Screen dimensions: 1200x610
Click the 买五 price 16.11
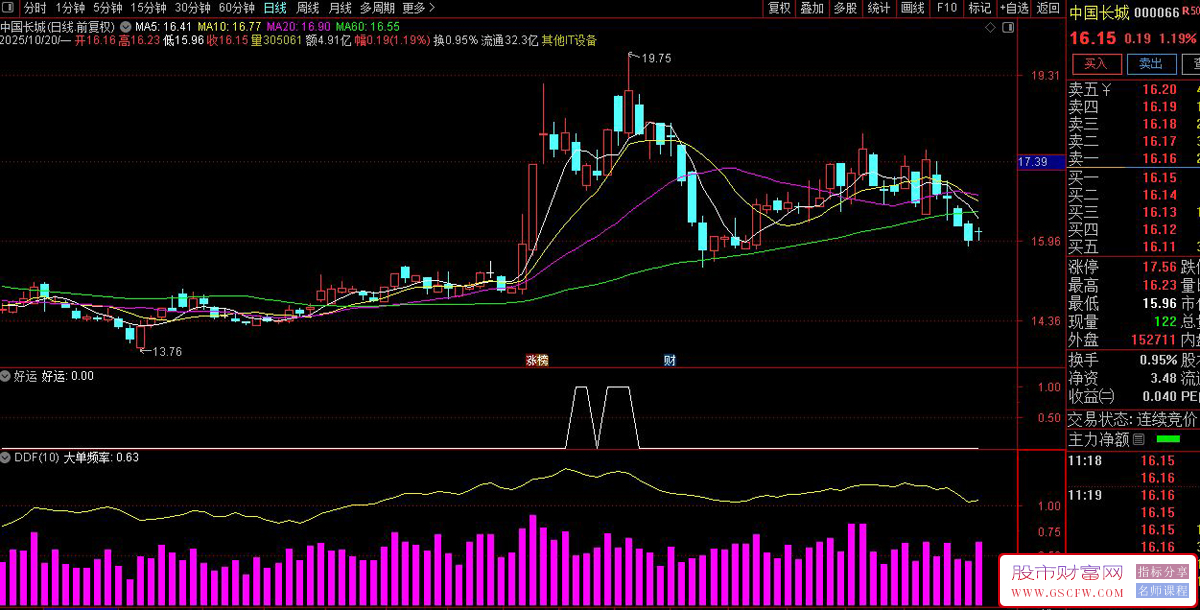pyautogui.click(x=1160, y=246)
